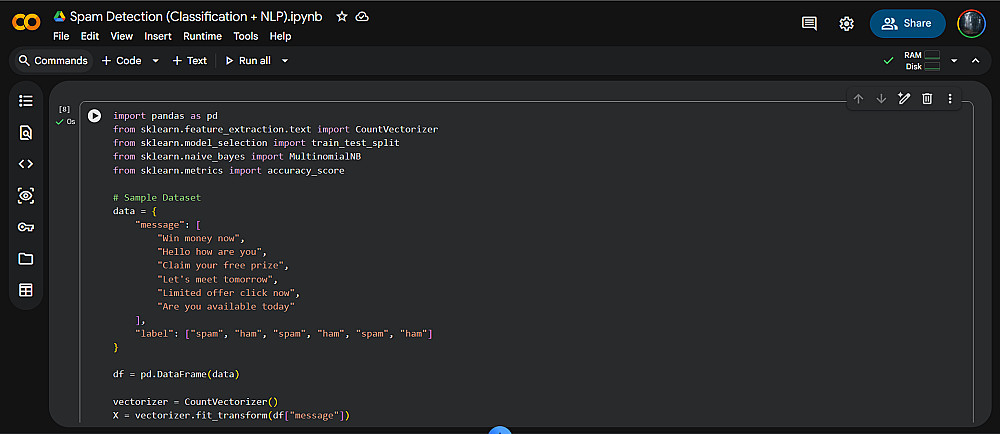The height and width of the screenshot is (434, 1000).
Task: Expand the Code insert dropdown arrow
Action: [x=155, y=61]
